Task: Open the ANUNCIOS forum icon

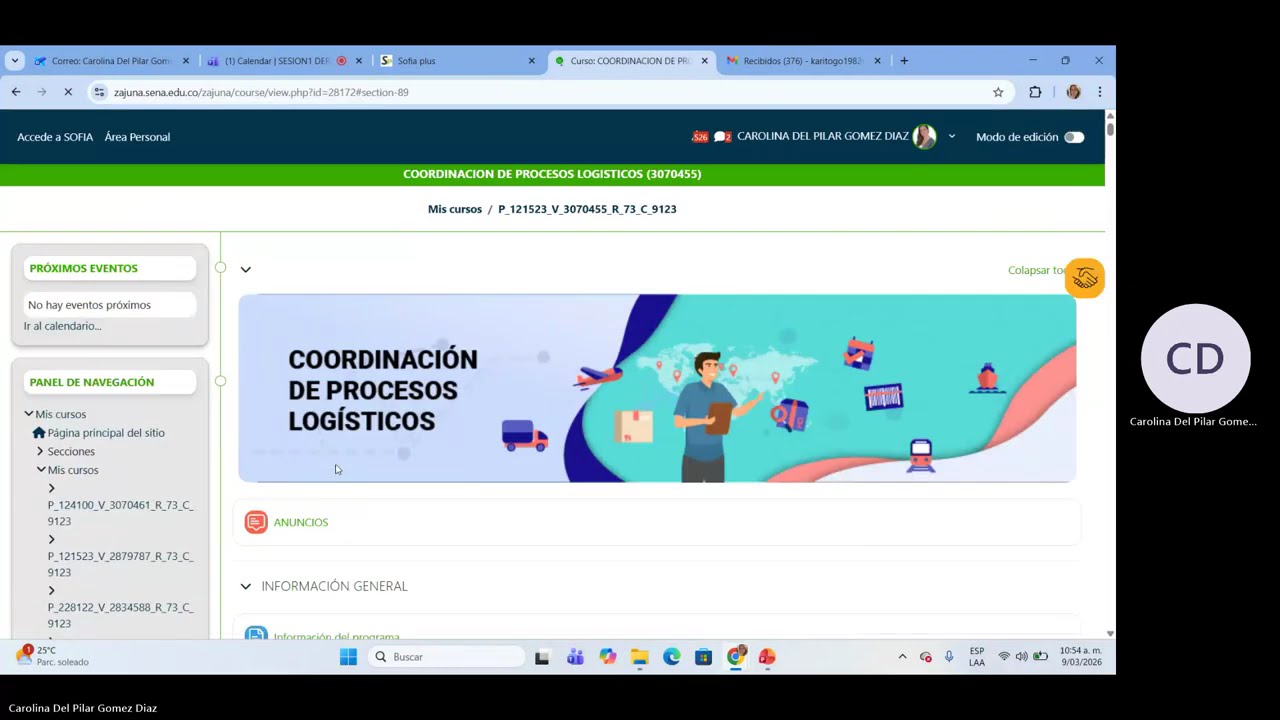Action: pos(256,522)
